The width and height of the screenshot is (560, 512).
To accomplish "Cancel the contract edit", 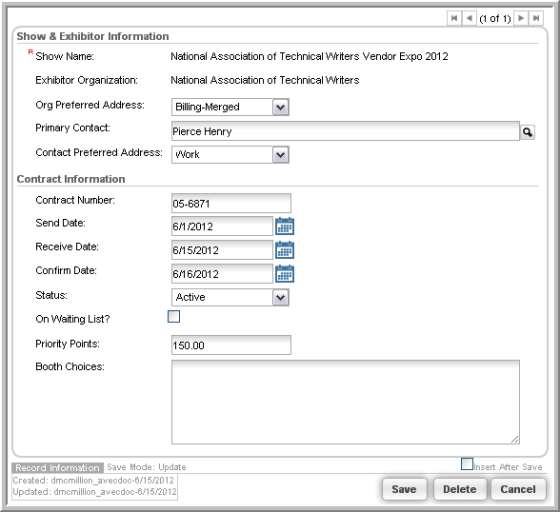I will coord(518,489).
